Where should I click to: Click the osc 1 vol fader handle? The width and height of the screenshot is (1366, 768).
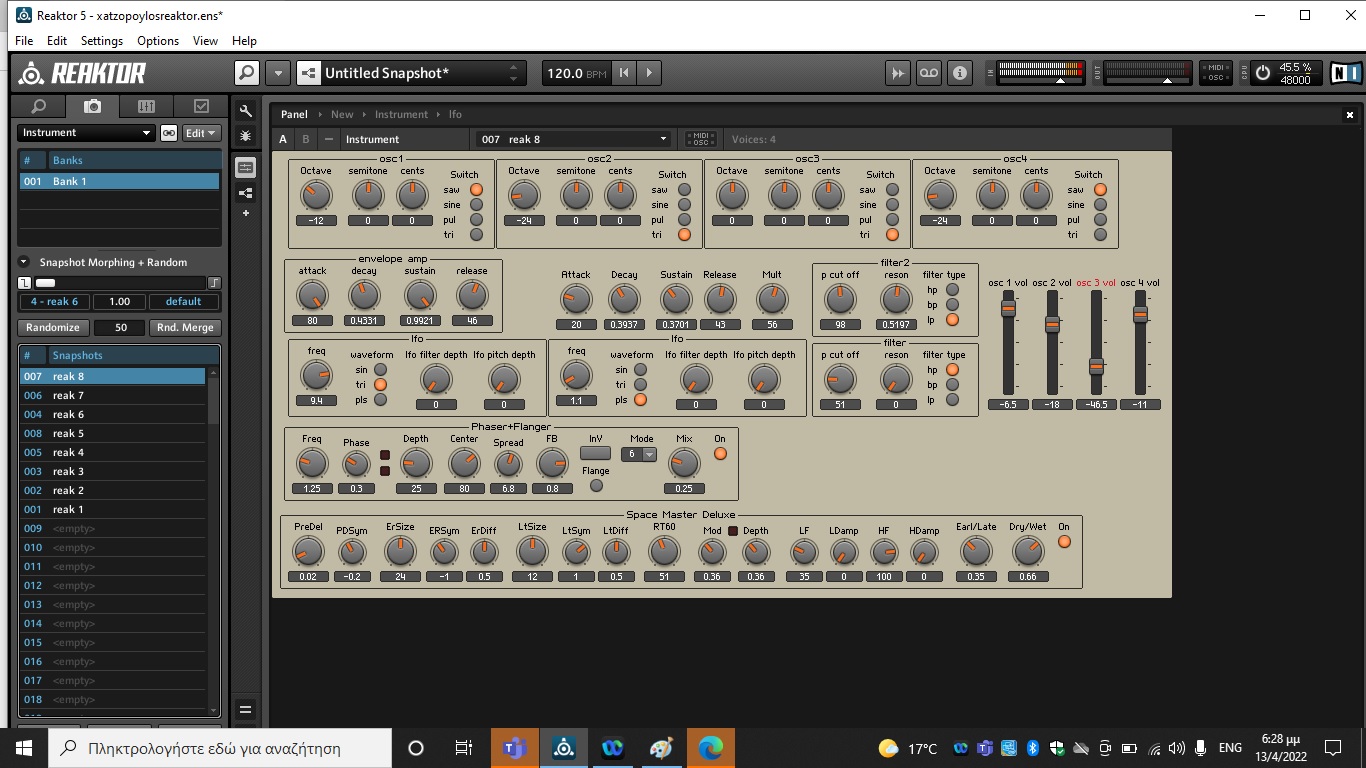pyautogui.click(x=1008, y=310)
